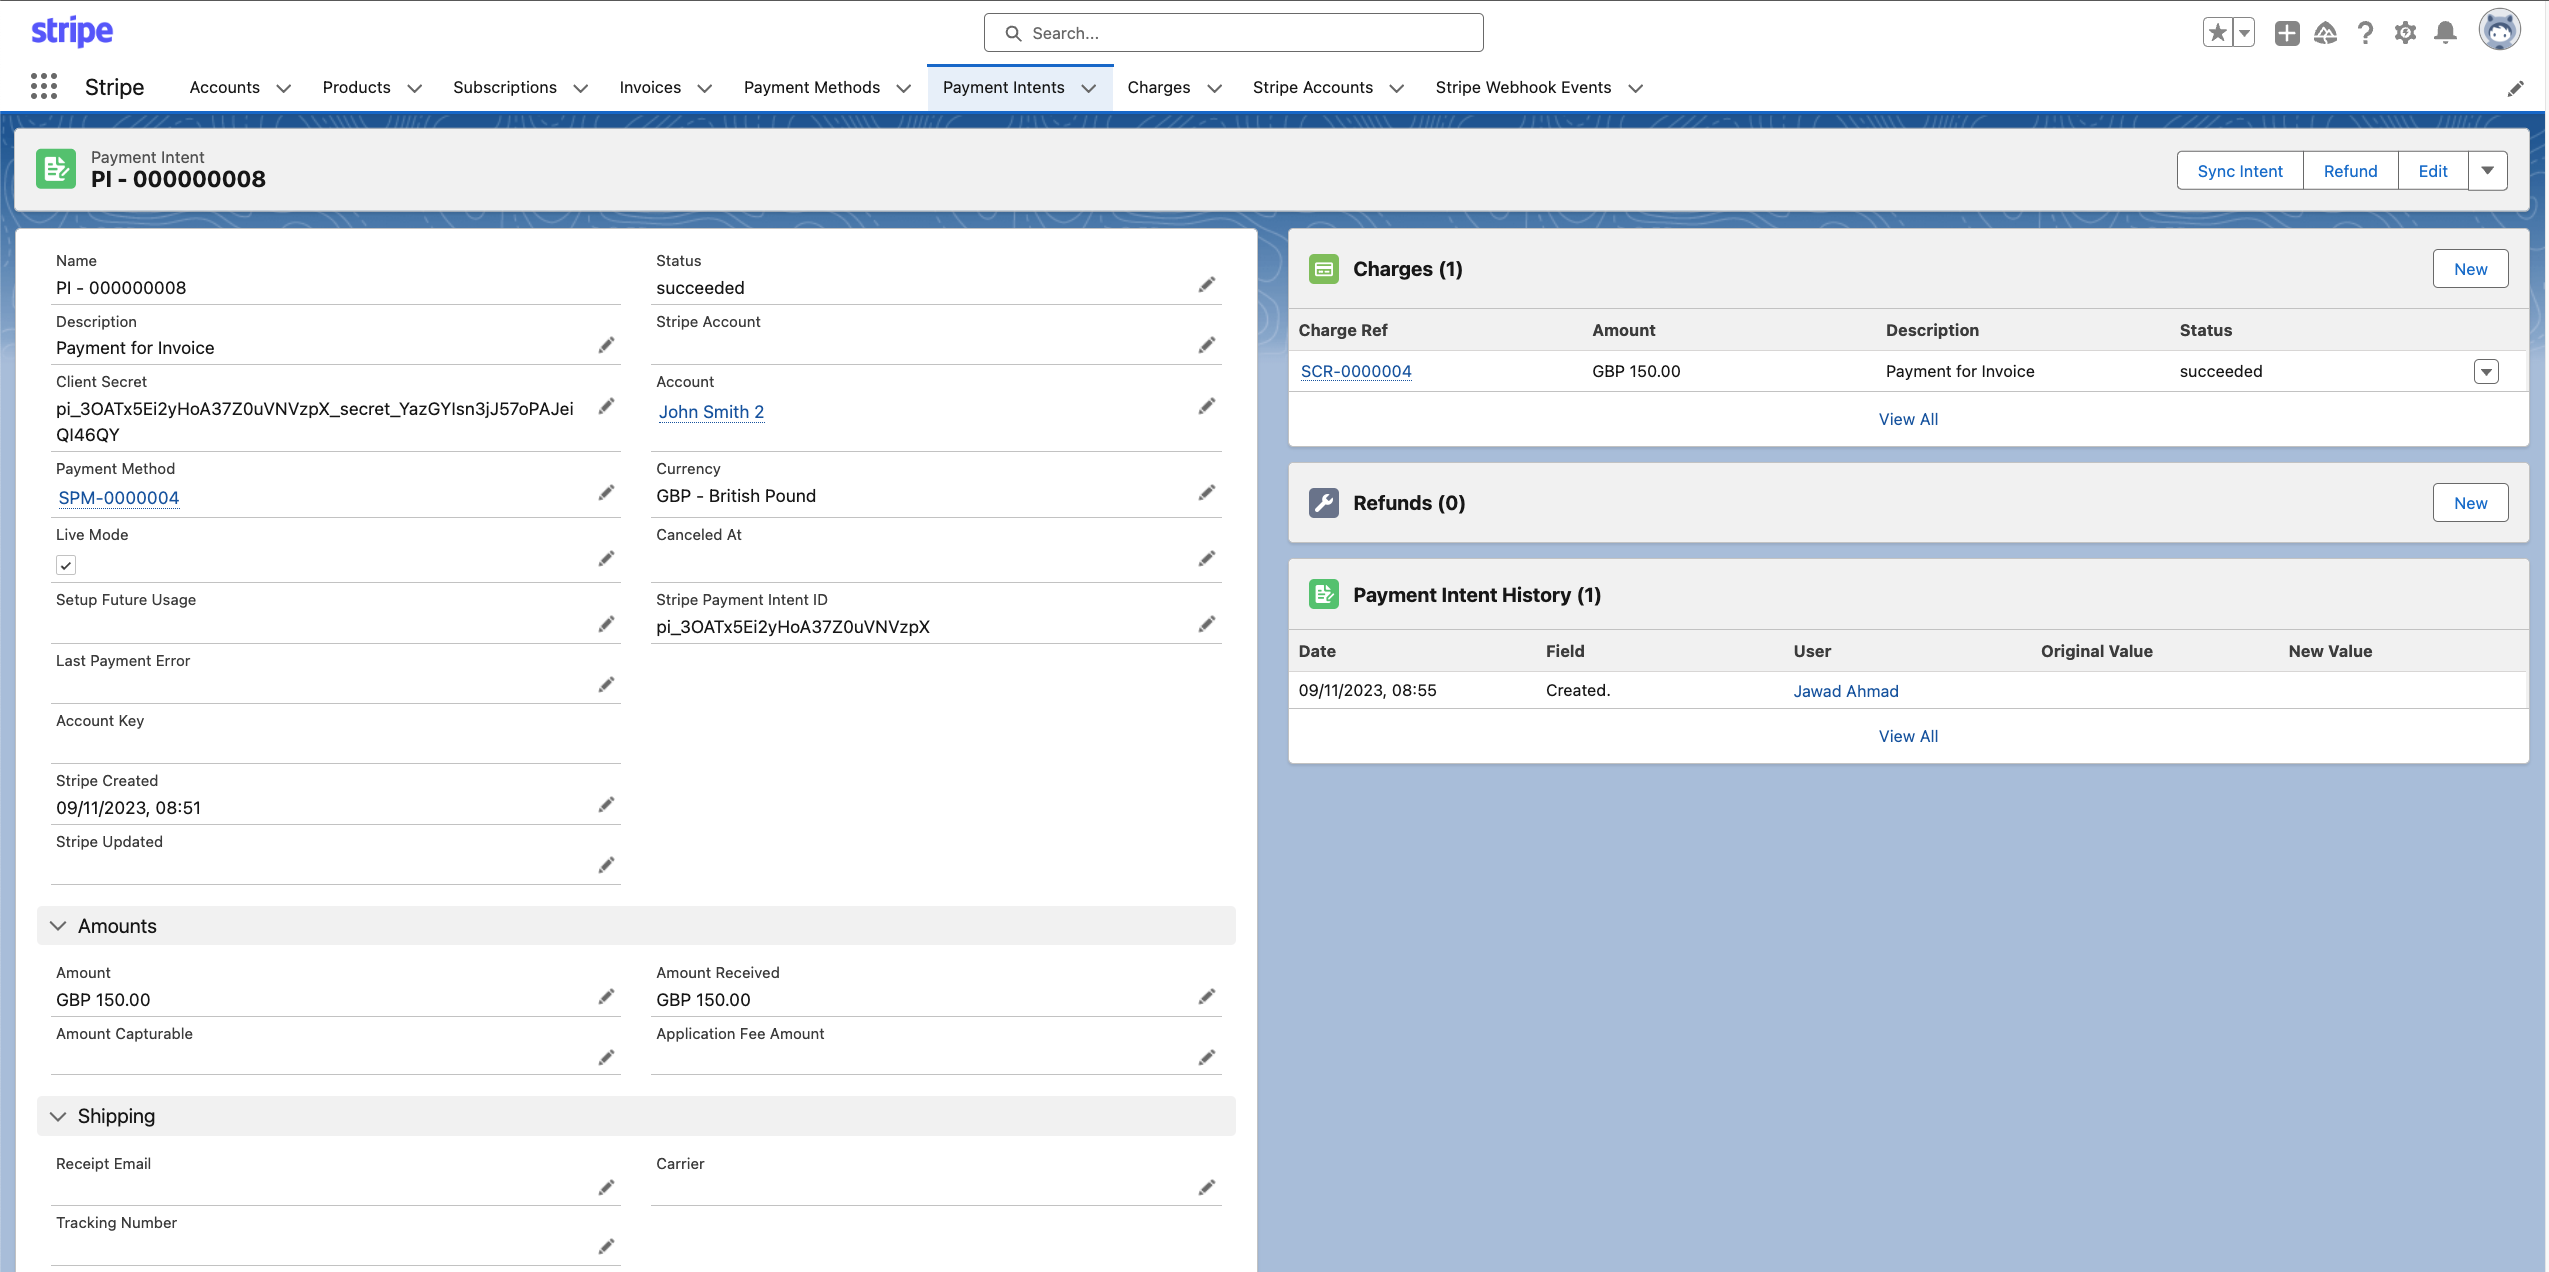
Task: Collapse the Shipping section
Action: pos(58,1116)
